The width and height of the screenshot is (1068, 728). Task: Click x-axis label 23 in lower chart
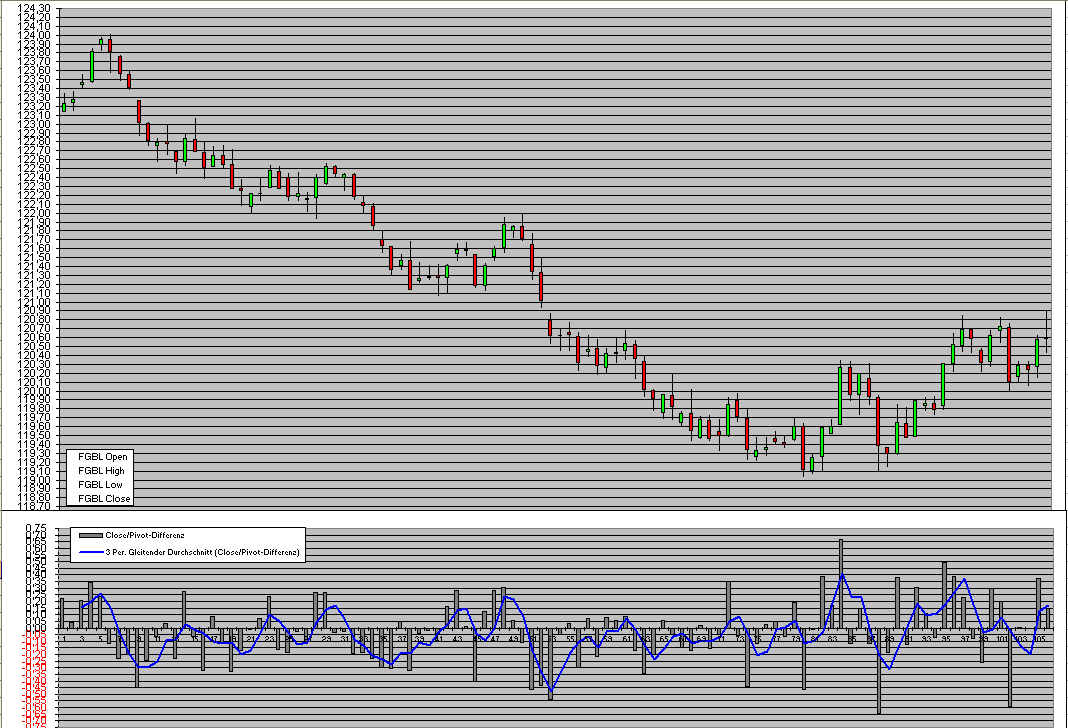(x=270, y=639)
